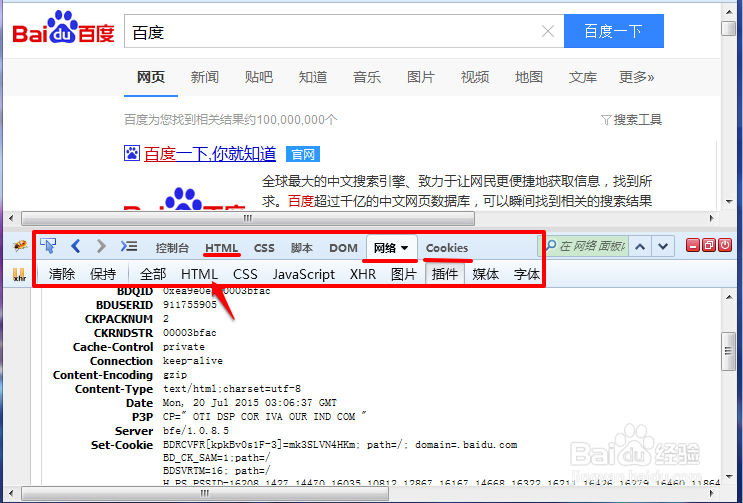
Task: Click 清除 to clear network log
Action: coord(62,274)
